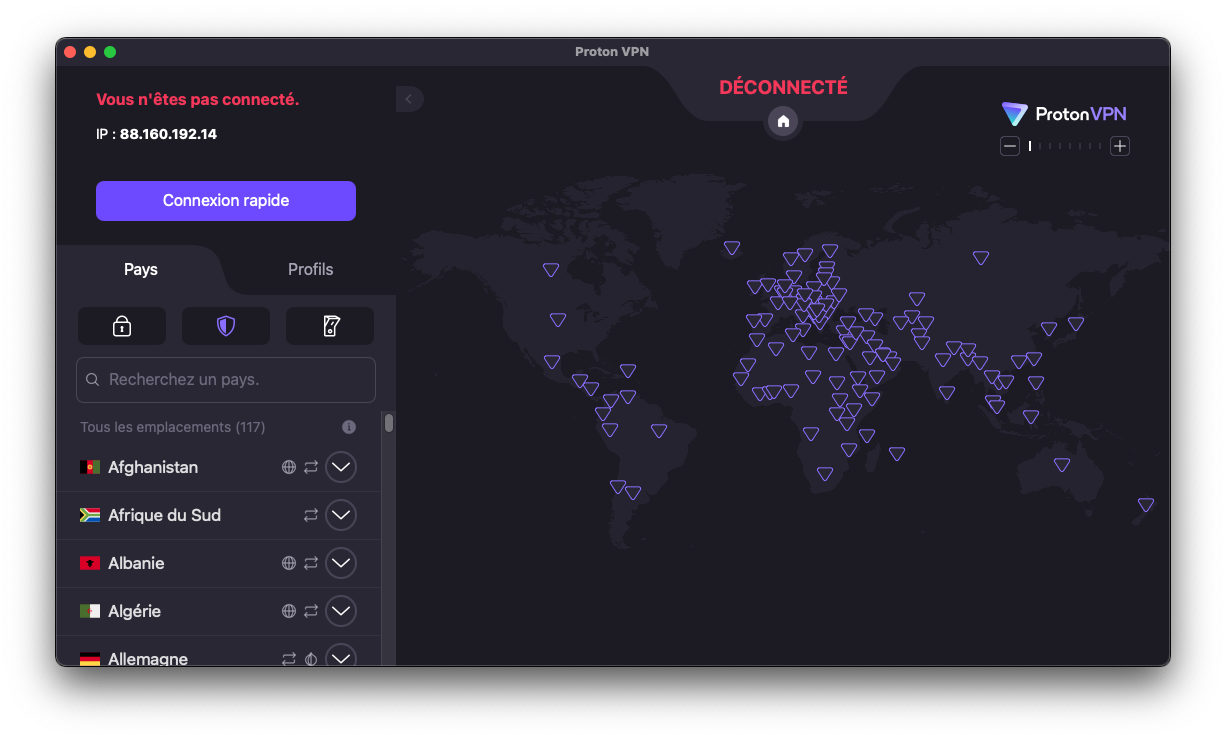
Task: Switch to the Profils tab
Action: pos(311,269)
